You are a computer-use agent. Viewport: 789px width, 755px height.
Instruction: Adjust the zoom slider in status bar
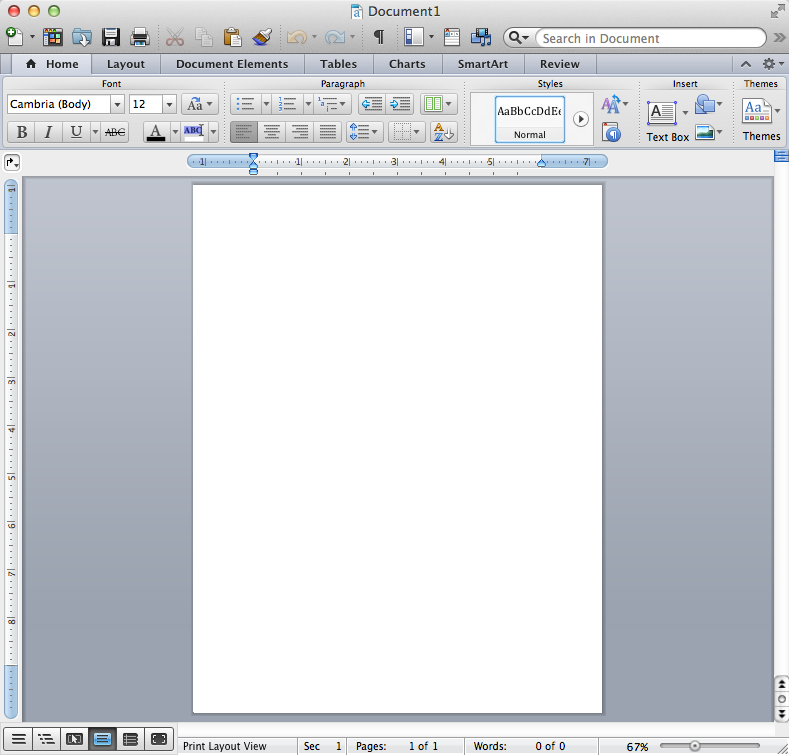point(694,746)
